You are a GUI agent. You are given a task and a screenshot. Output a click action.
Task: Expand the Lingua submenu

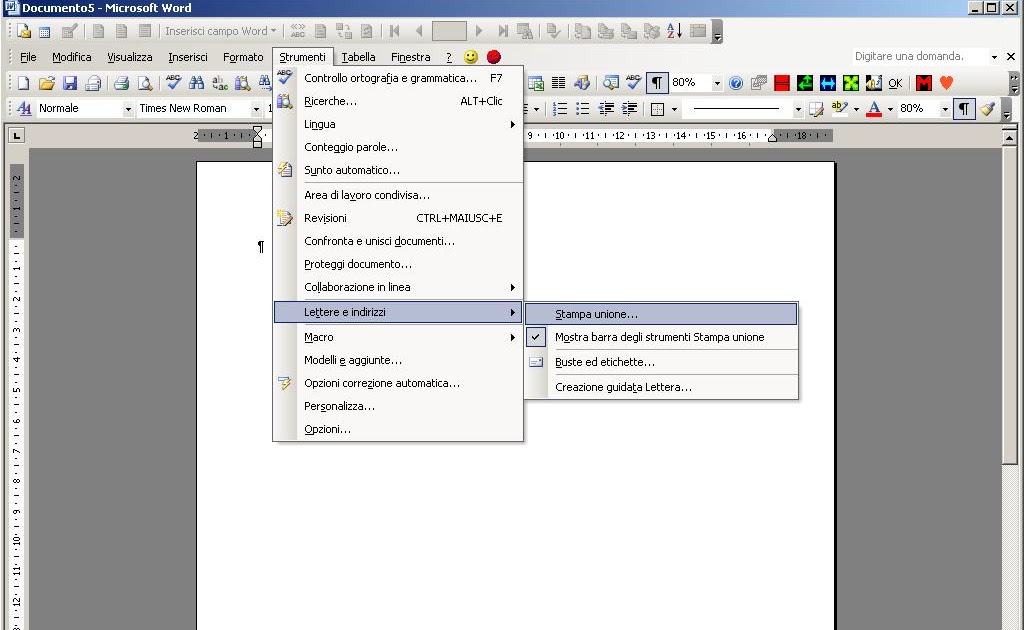tap(397, 124)
